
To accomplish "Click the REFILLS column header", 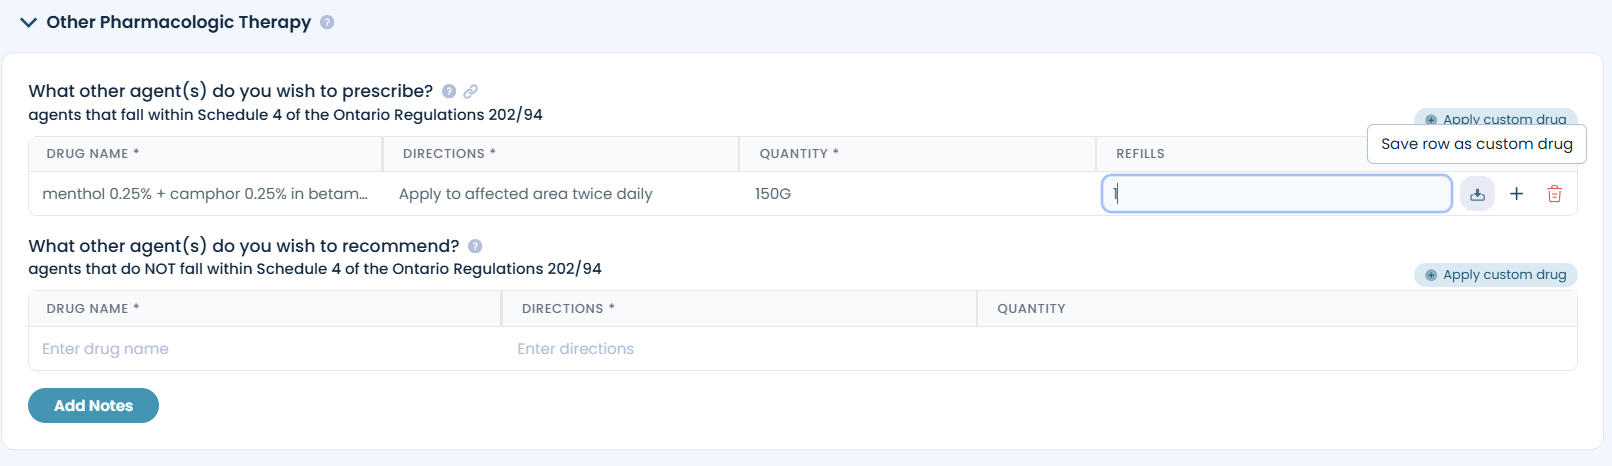I will (1140, 154).
